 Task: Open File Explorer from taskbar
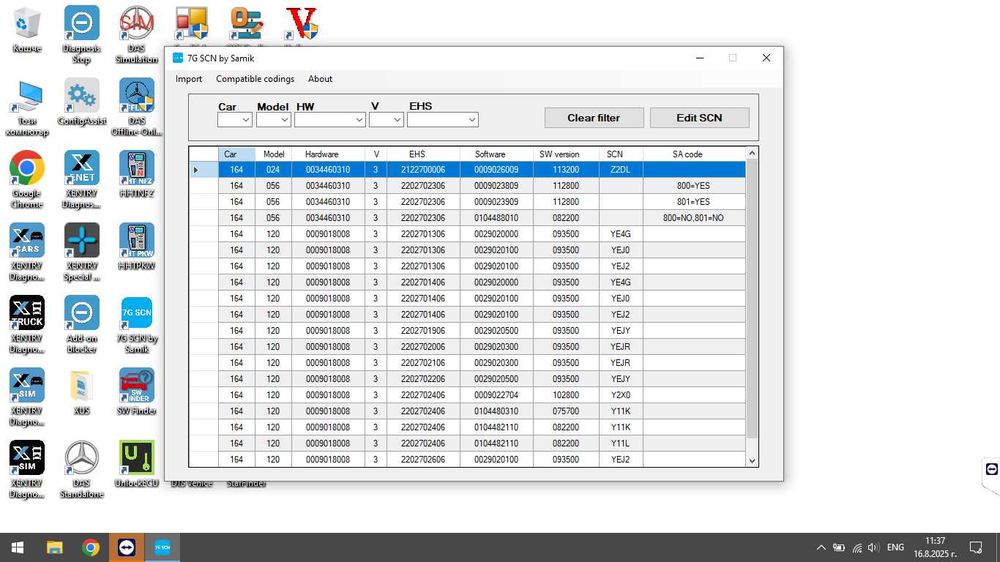55,547
